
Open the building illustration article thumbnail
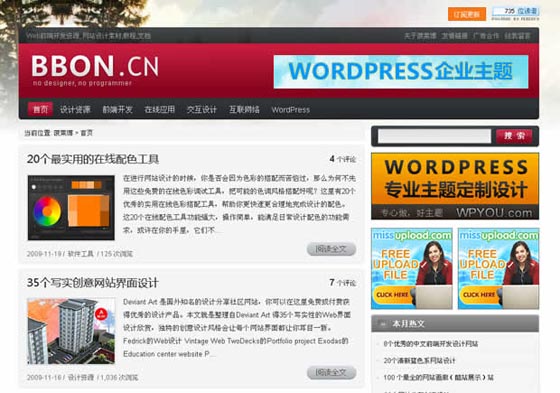tap(71, 331)
